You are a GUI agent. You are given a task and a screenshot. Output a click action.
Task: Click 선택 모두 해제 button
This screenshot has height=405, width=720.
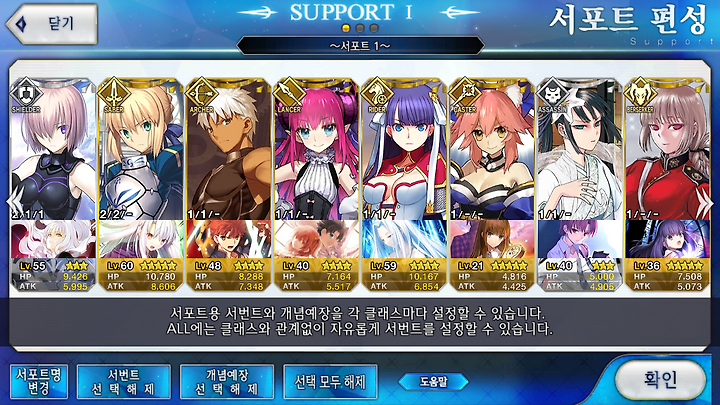[x=330, y=382]
